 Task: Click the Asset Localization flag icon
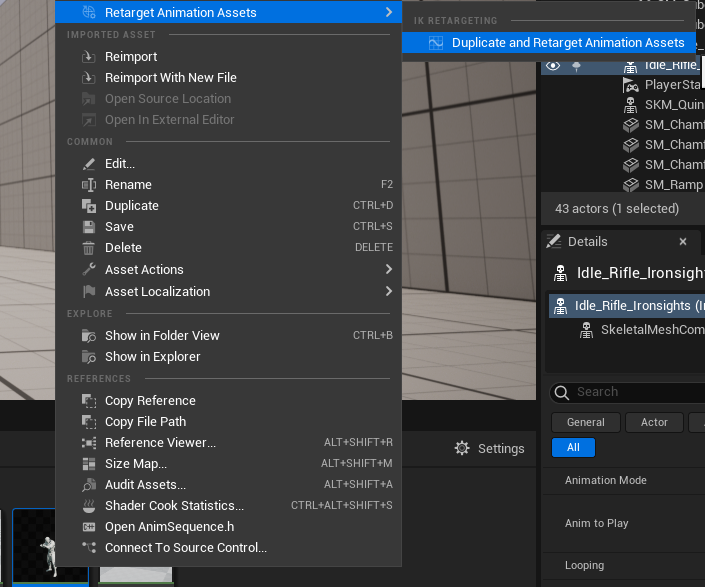coord(89,292)
